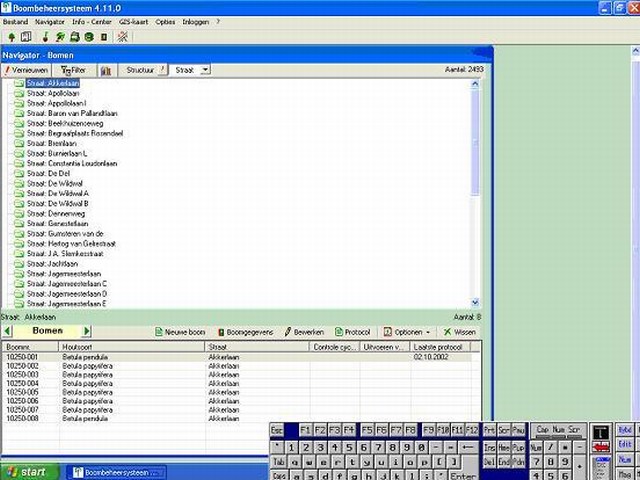This screenshot has height=480, width=640.
Task: Open Boomgegevens for the selected tree
Action: coord(245,332)
